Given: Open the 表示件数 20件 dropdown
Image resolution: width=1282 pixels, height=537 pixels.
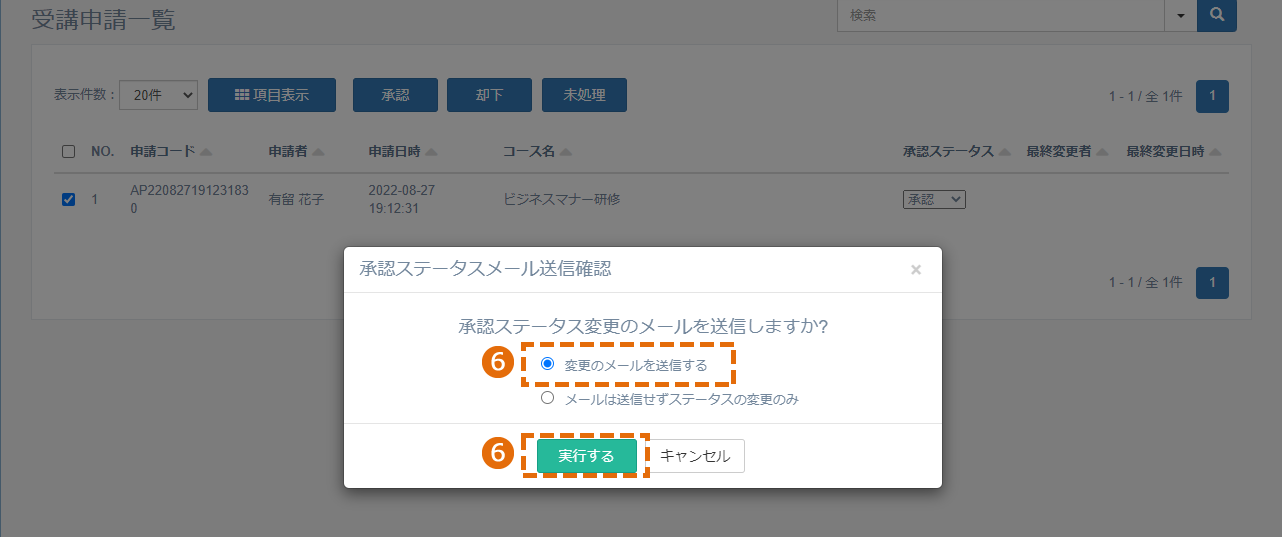Looking at the screenshot, I should point(159,94).
